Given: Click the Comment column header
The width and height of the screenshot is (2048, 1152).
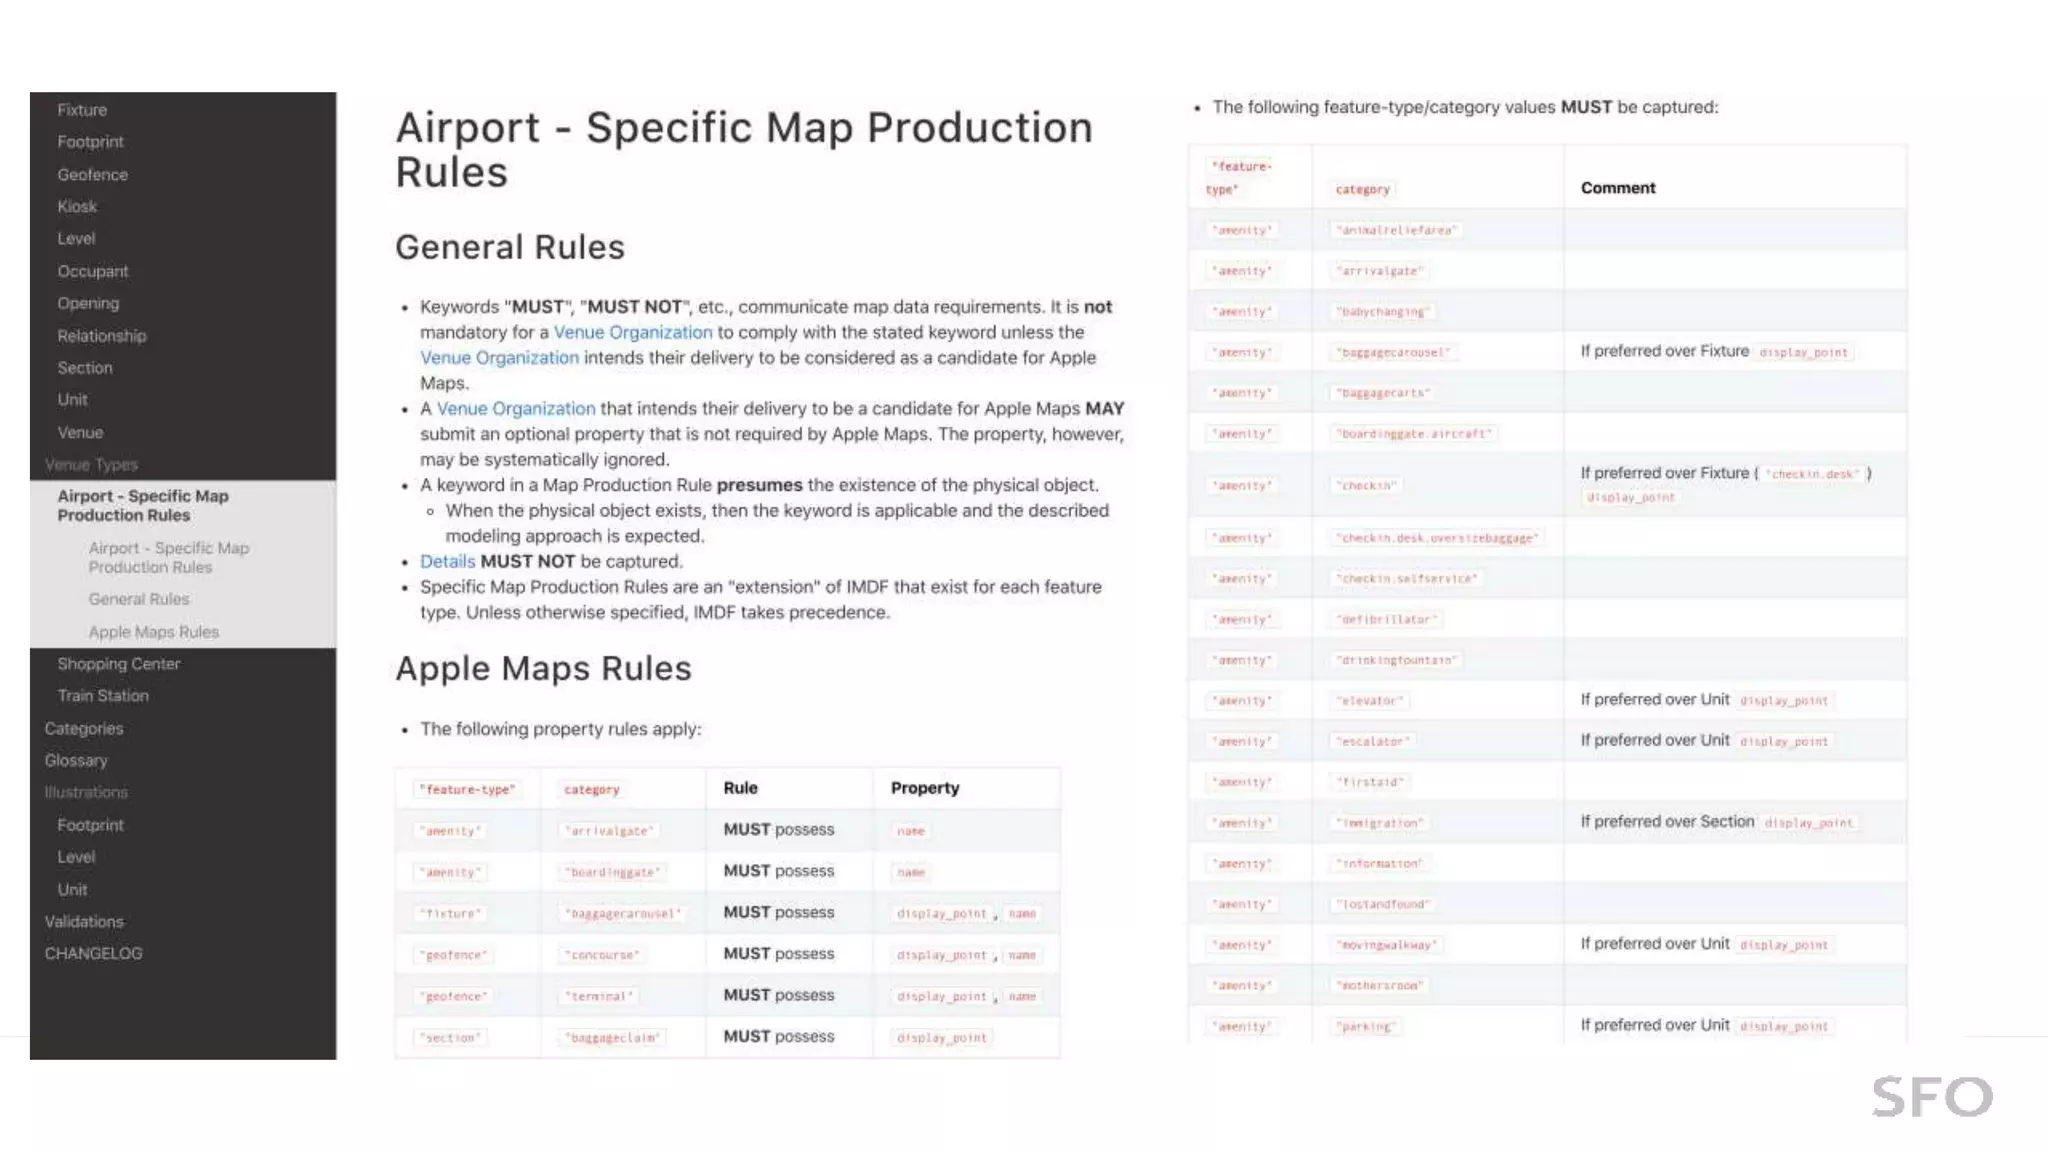Looking at the screenshot, I should pyautogui.click(x=1617, y=188).
